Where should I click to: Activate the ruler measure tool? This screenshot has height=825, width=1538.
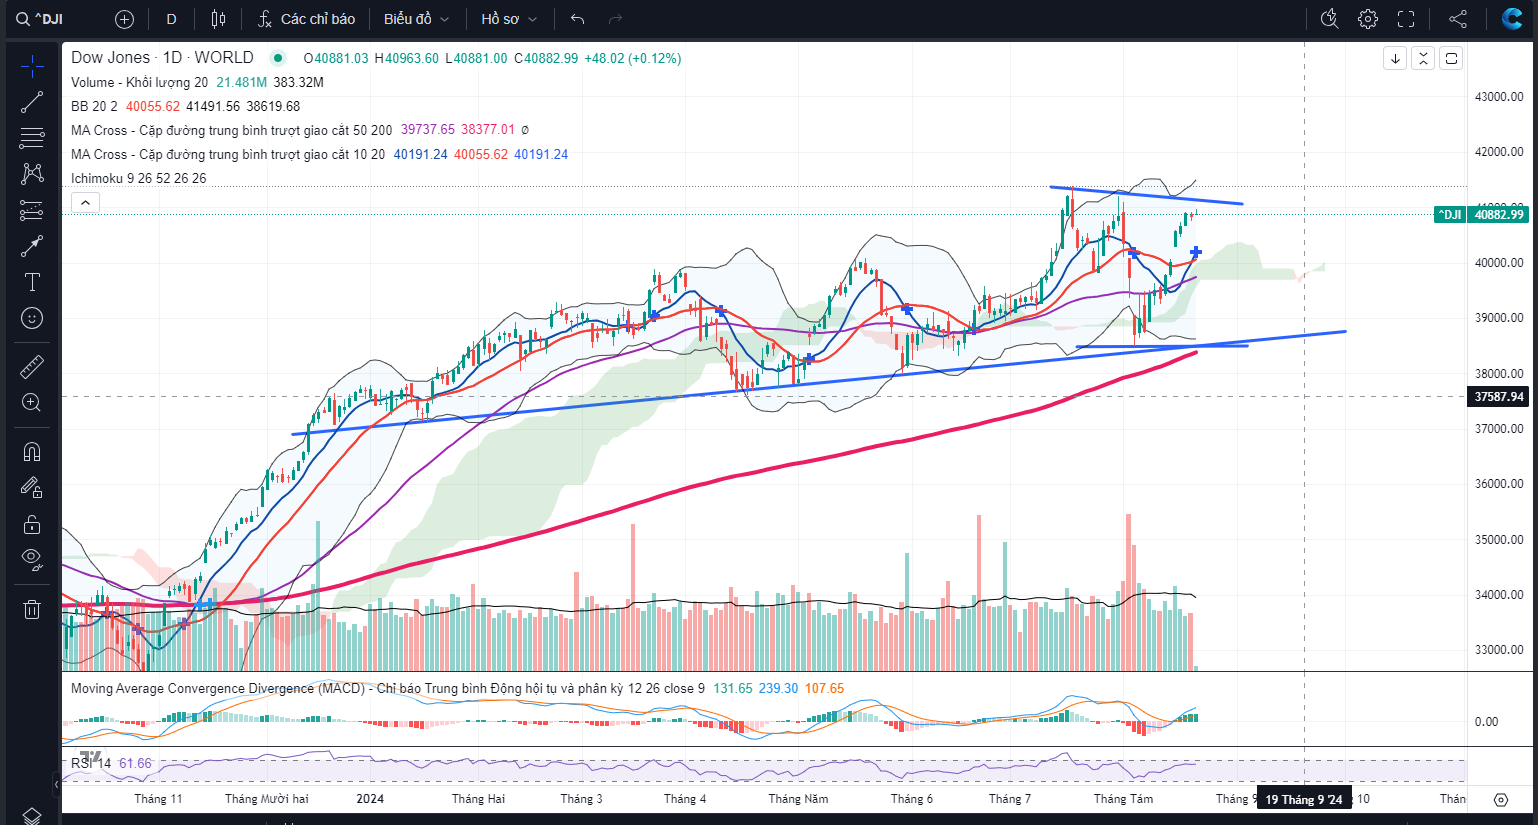[32, 367]
